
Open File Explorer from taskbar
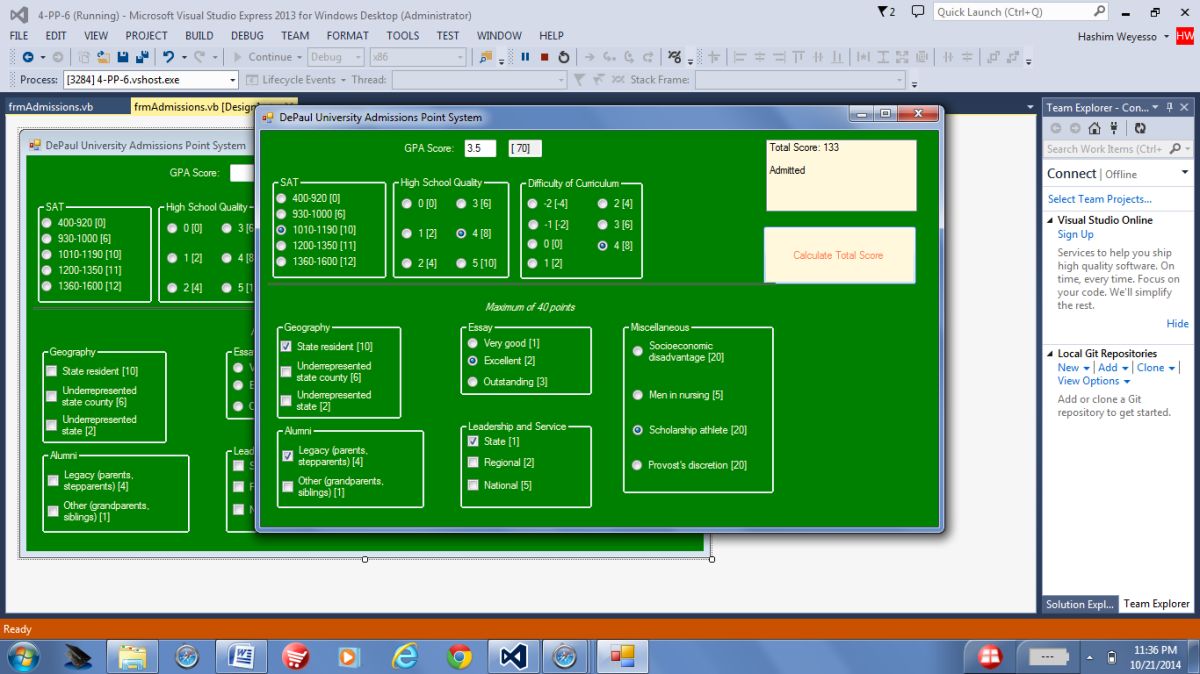(x=133, y=656)
